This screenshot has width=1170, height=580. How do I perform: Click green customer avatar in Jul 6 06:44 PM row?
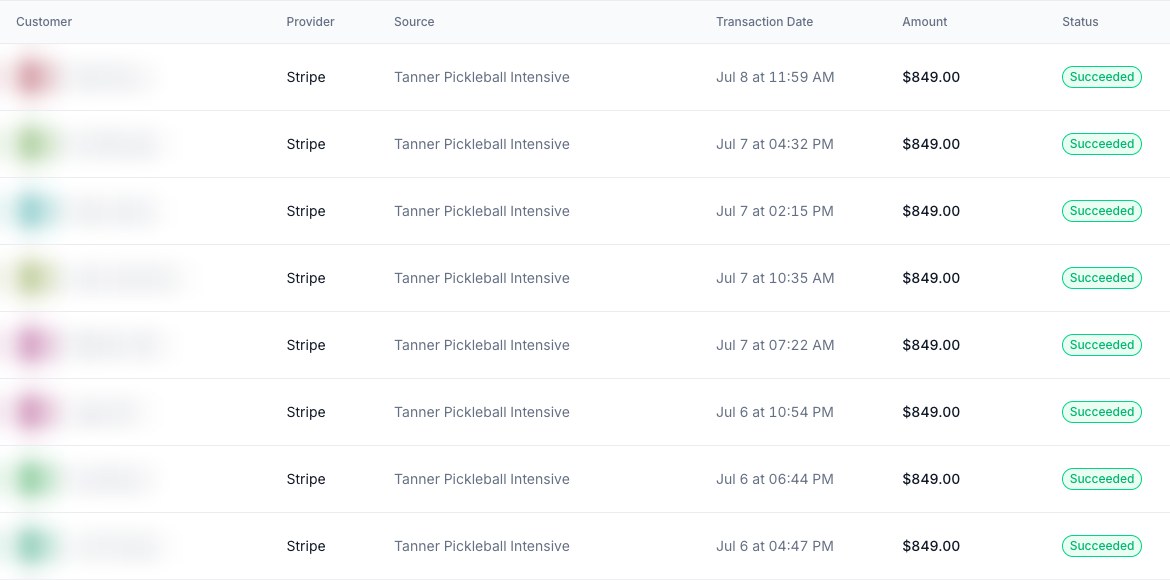[33, 479]
